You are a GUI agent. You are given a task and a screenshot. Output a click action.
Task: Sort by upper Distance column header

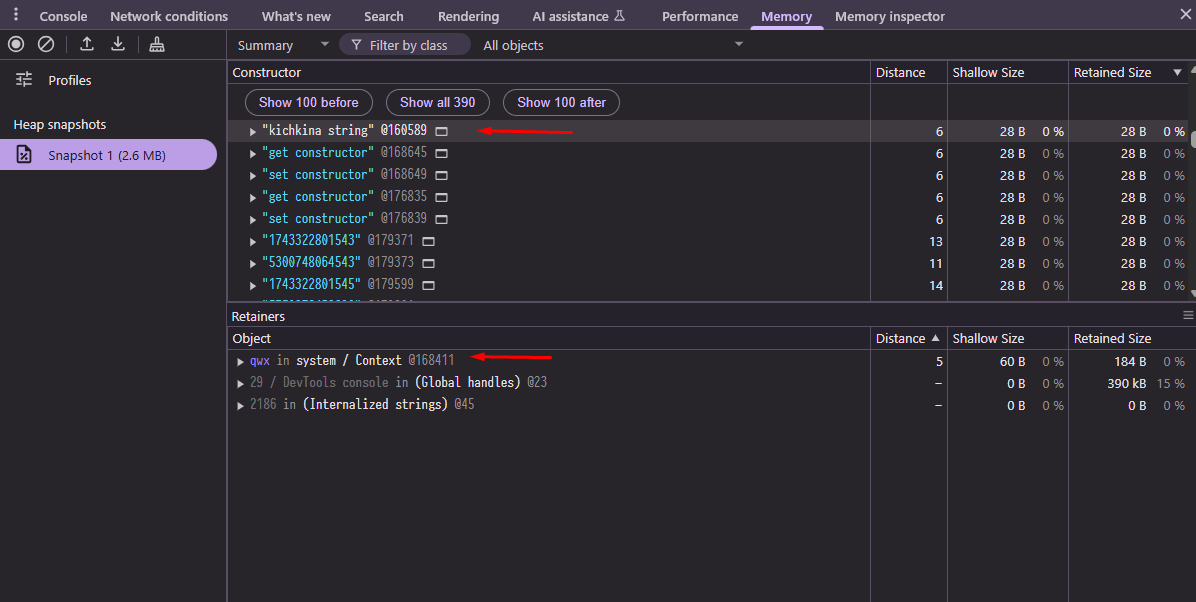(x=908, y=72)
